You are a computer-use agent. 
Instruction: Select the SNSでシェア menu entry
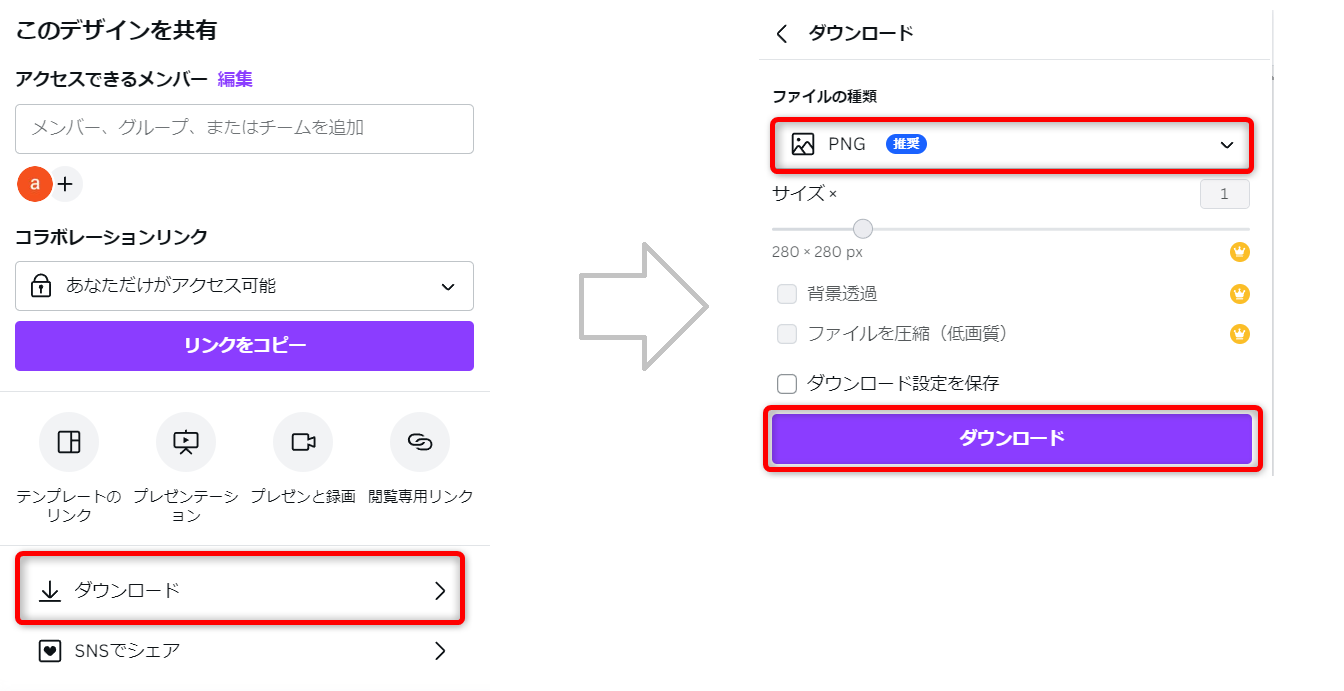coord(127,651)
